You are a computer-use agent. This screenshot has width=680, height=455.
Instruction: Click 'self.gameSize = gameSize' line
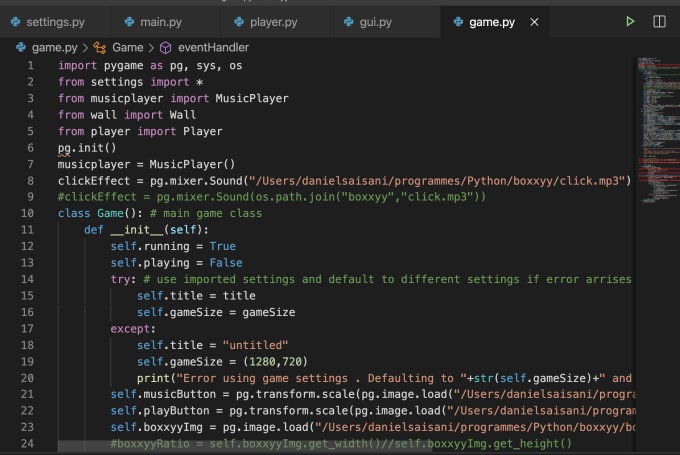[216, 312]
